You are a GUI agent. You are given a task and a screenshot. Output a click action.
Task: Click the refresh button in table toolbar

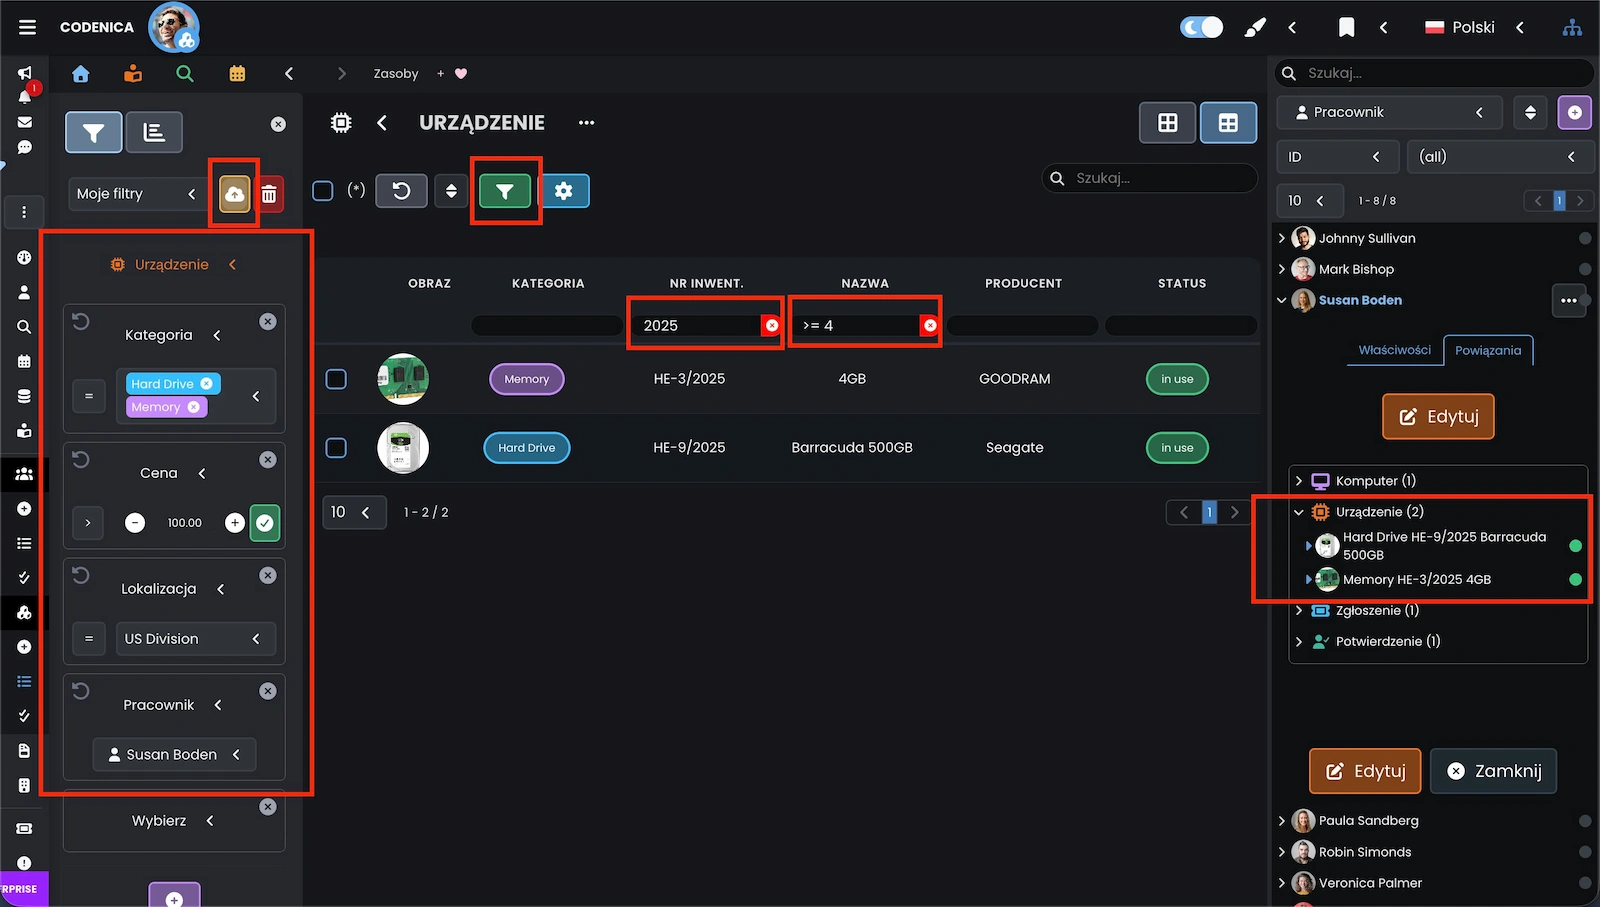click(401, 191)
